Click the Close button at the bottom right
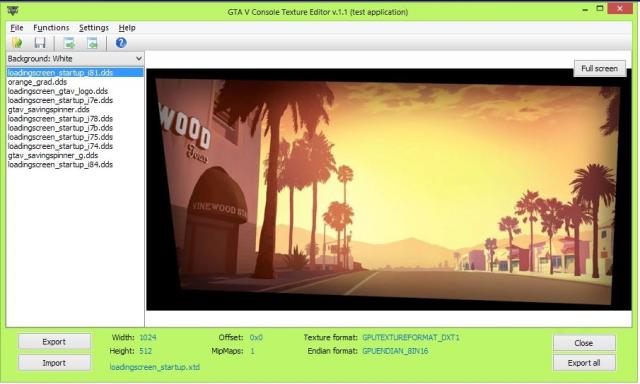This screenshot has width=640, height=384. click(x=584, y=343)
